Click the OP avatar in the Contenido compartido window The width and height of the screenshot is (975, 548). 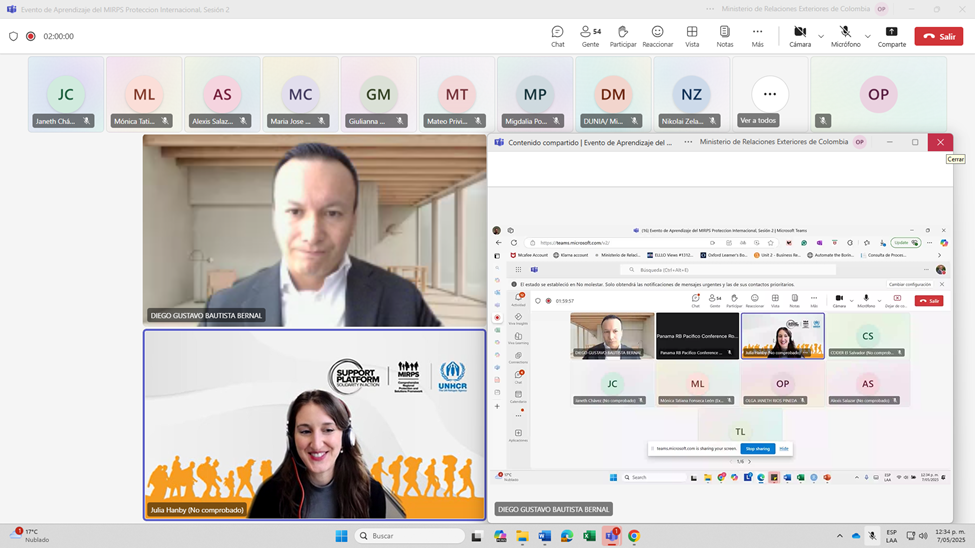[x=859, y=142]
